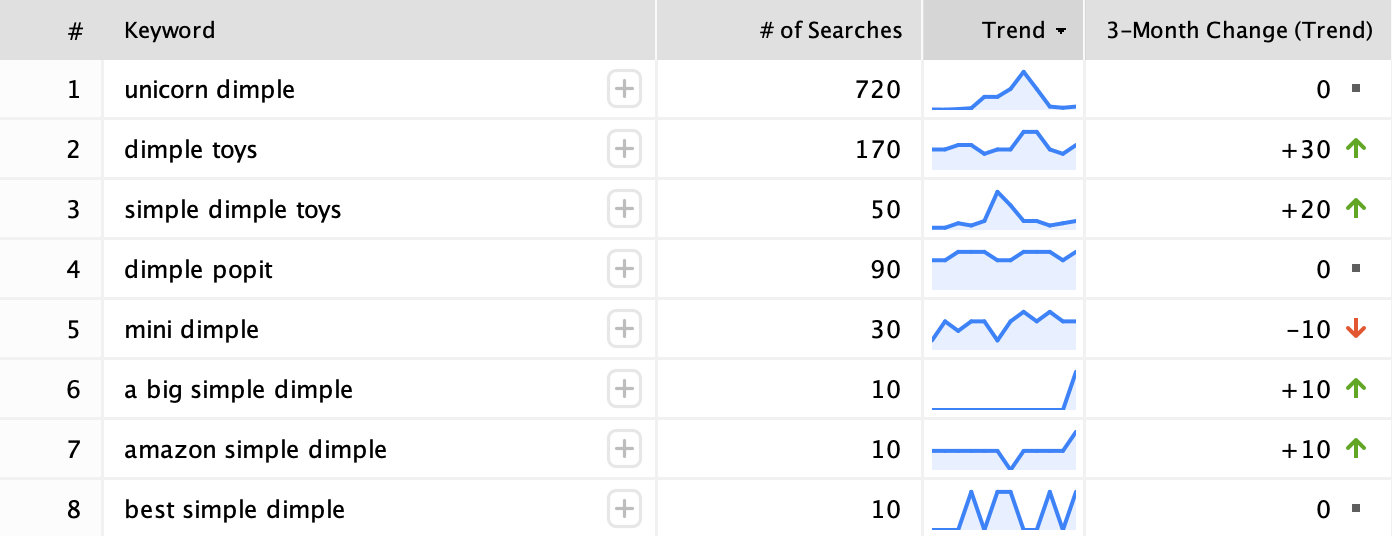This screenshot has height=536, width=1392.
Task: Open Trend column sort dropdown arrow
Action: pos(1061,31)
